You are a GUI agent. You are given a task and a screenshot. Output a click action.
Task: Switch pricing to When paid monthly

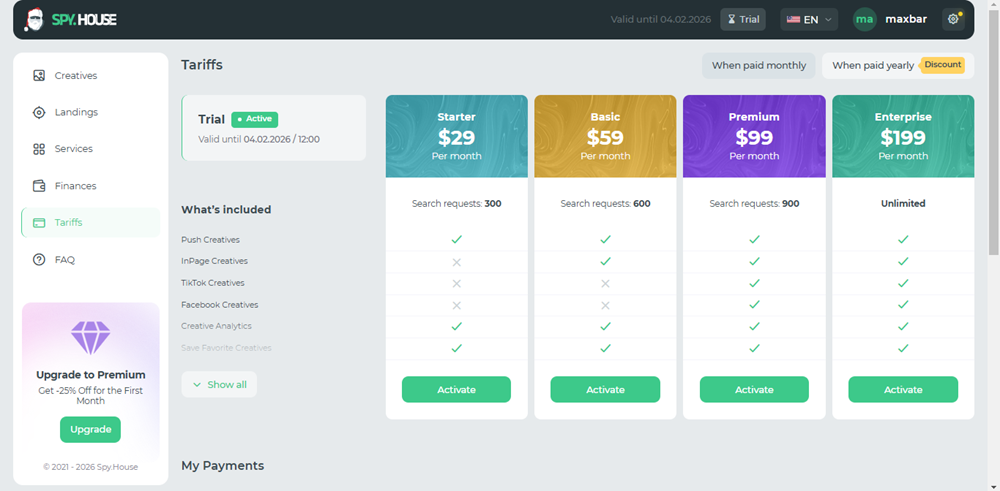pyautogui.click(x=758, y=66)
